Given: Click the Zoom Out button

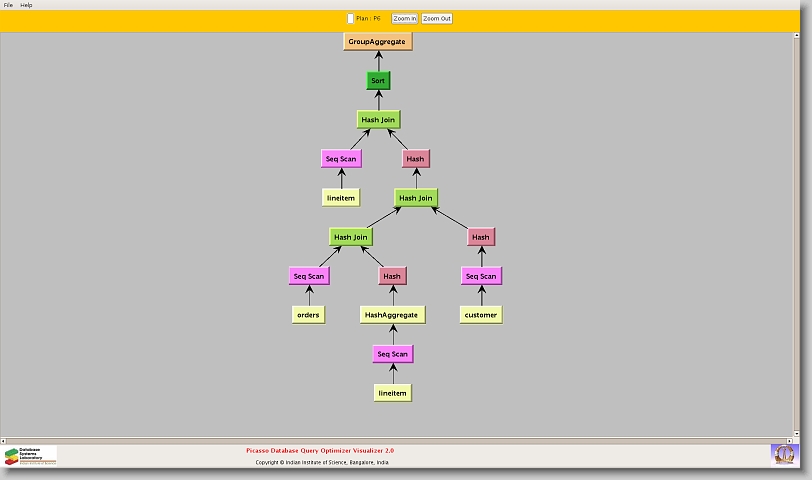Looking at the screenshot, I should (x=436, y=18).
